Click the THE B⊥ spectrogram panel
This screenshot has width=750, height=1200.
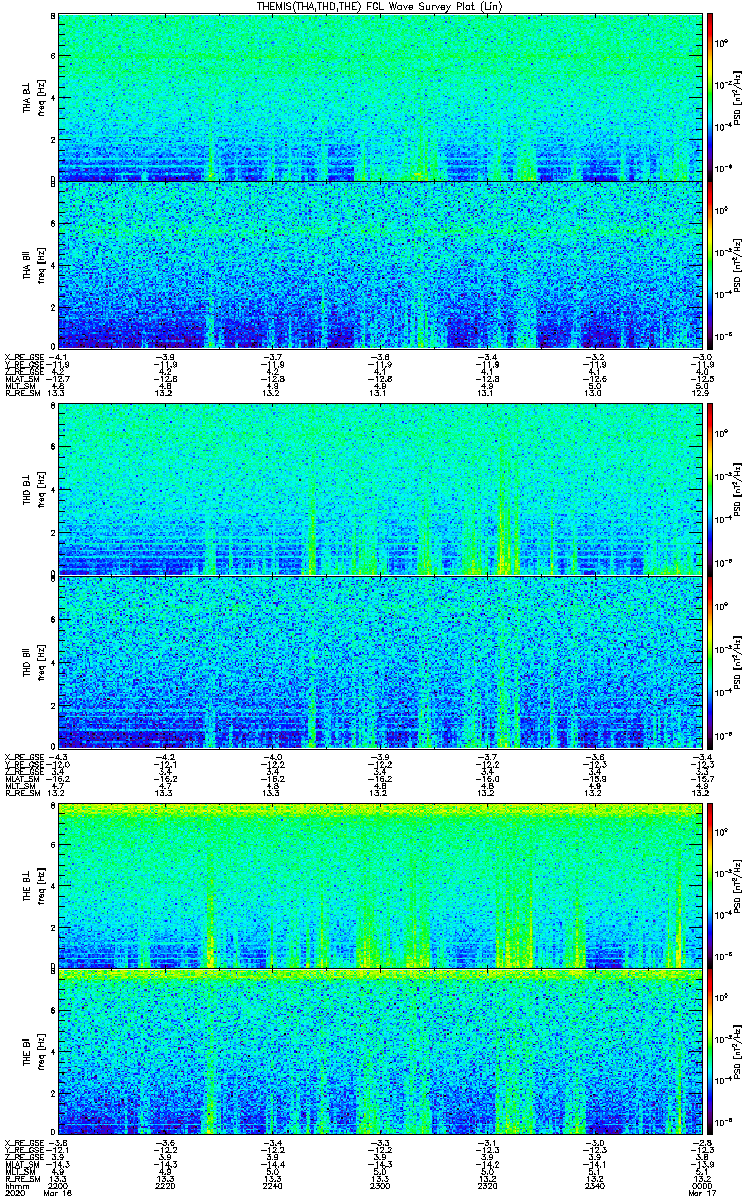[379, 886]
